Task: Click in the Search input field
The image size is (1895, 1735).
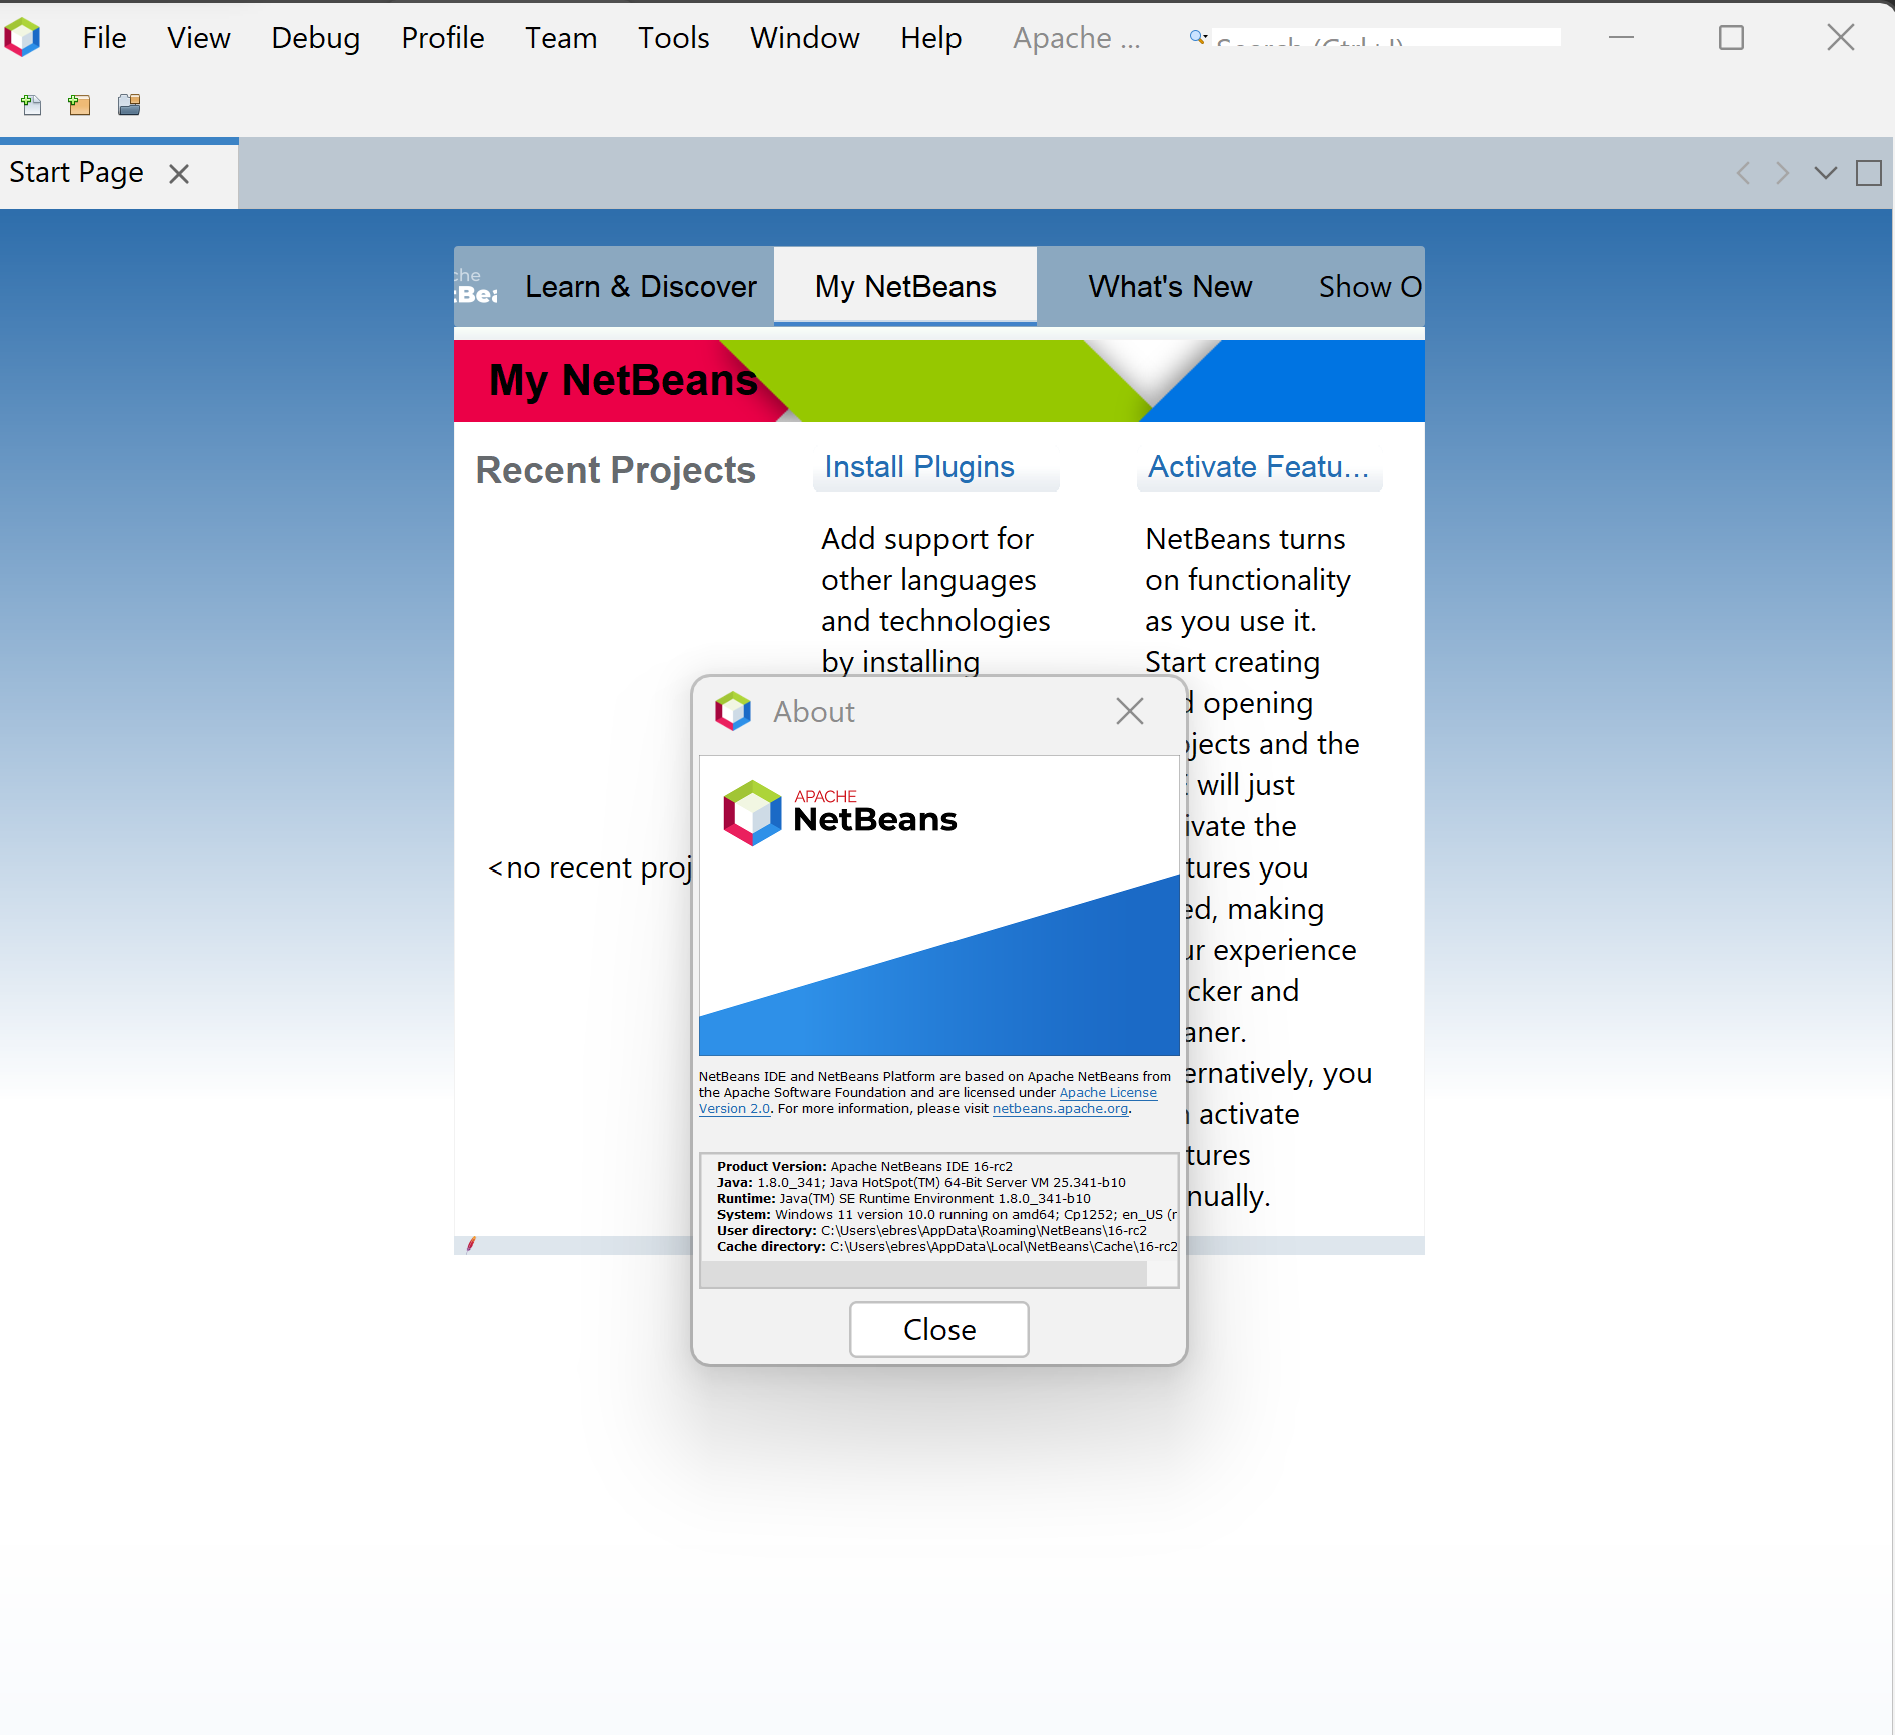Action: coord(1386,38)
